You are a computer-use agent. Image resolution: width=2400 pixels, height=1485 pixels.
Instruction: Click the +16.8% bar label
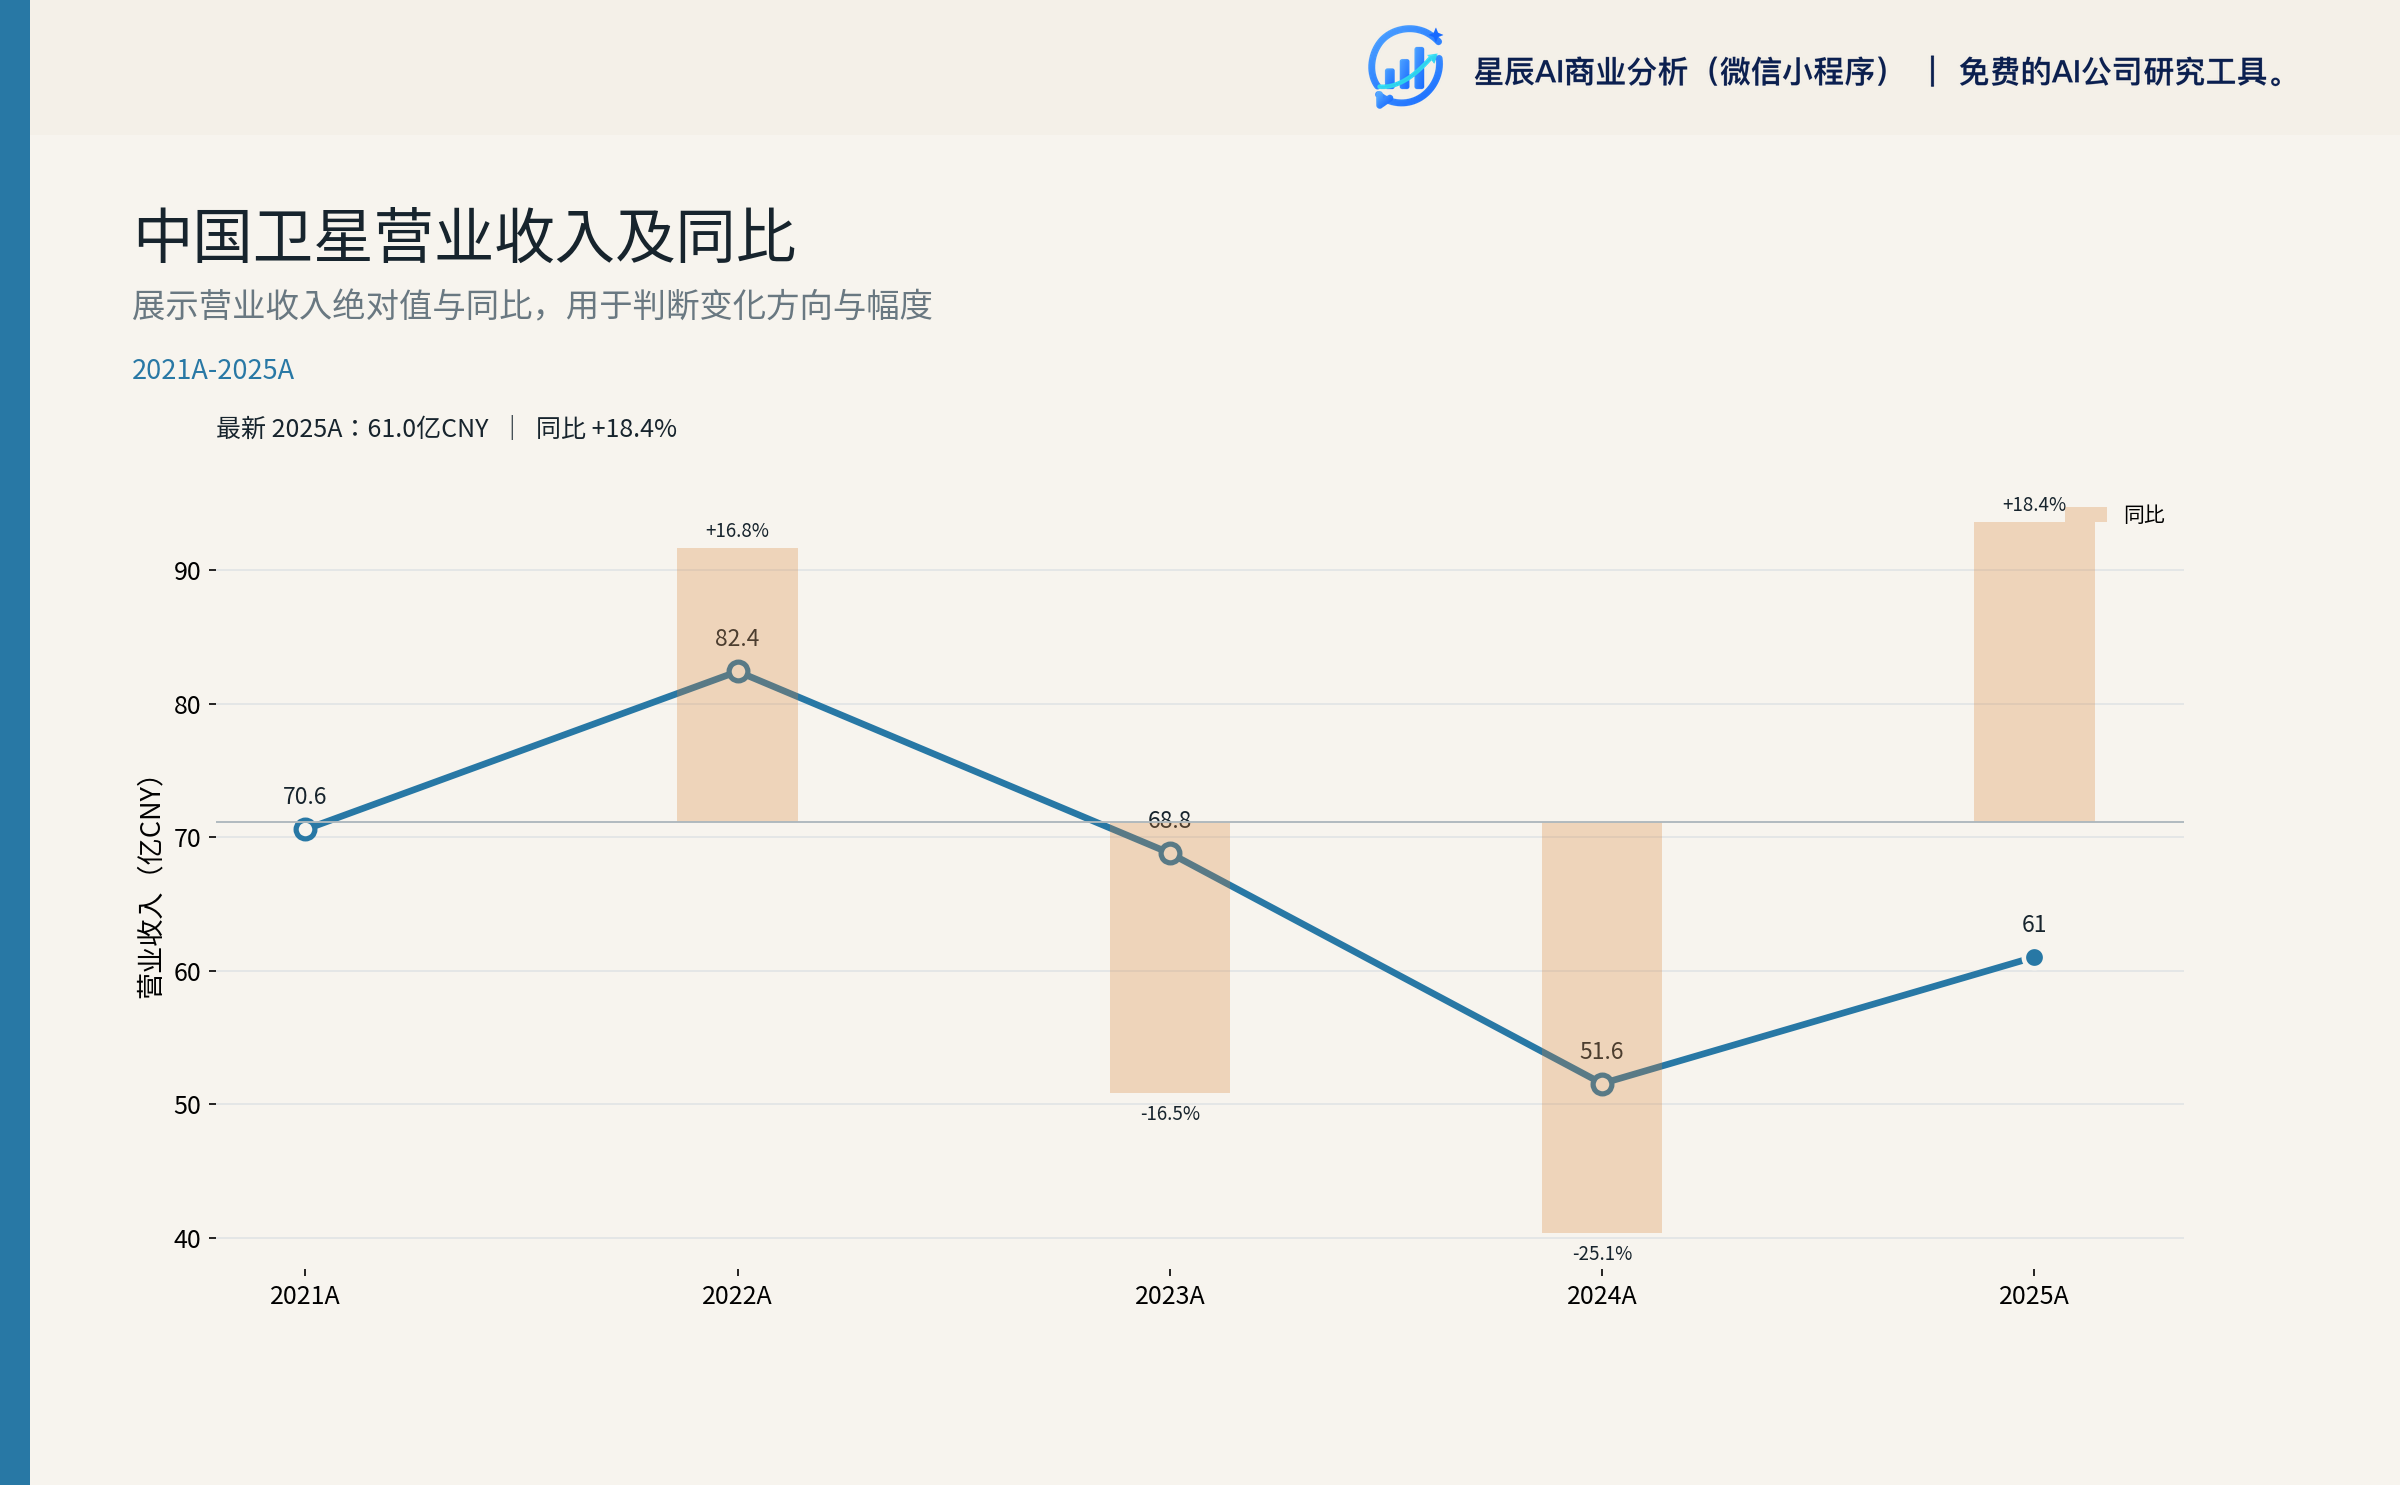[737, 530]
